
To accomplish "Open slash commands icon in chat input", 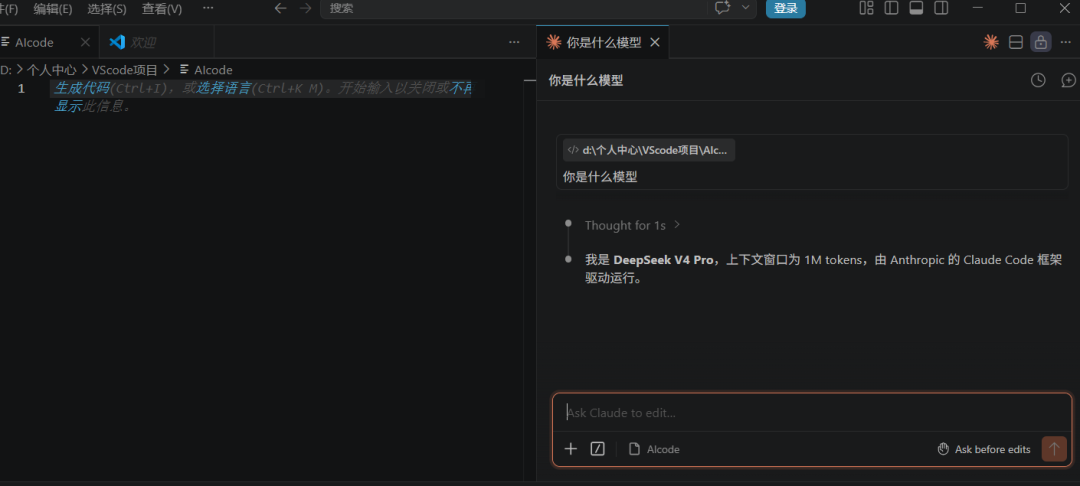I will [598, 449].
